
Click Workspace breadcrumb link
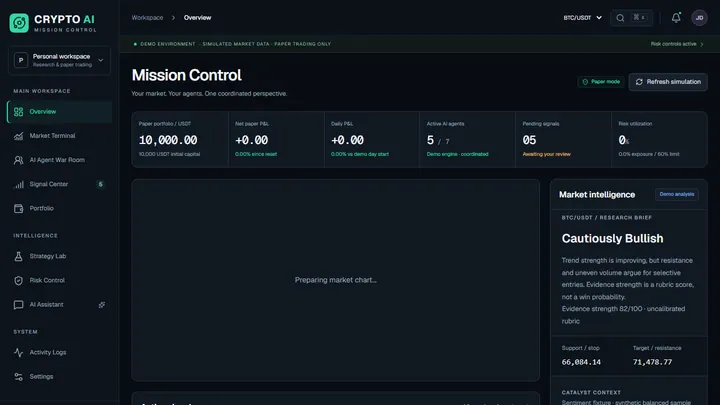coord(147,18)
